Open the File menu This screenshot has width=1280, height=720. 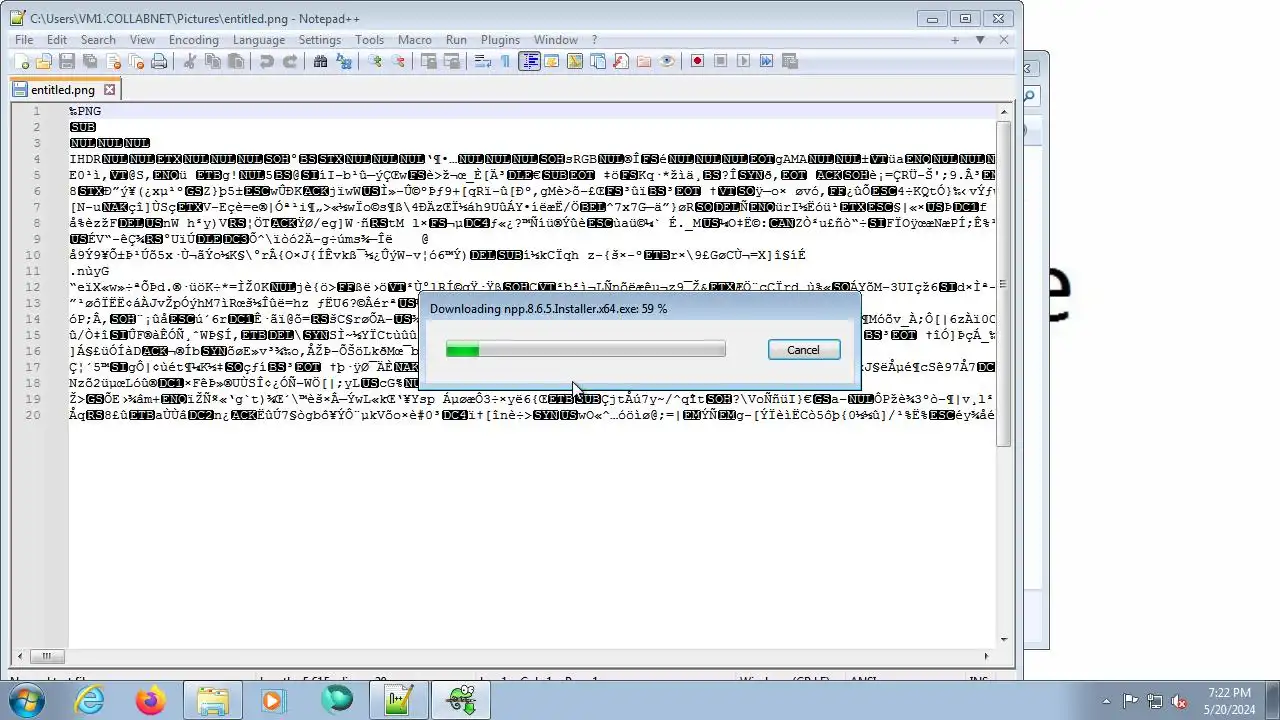[x=24, y=40]
